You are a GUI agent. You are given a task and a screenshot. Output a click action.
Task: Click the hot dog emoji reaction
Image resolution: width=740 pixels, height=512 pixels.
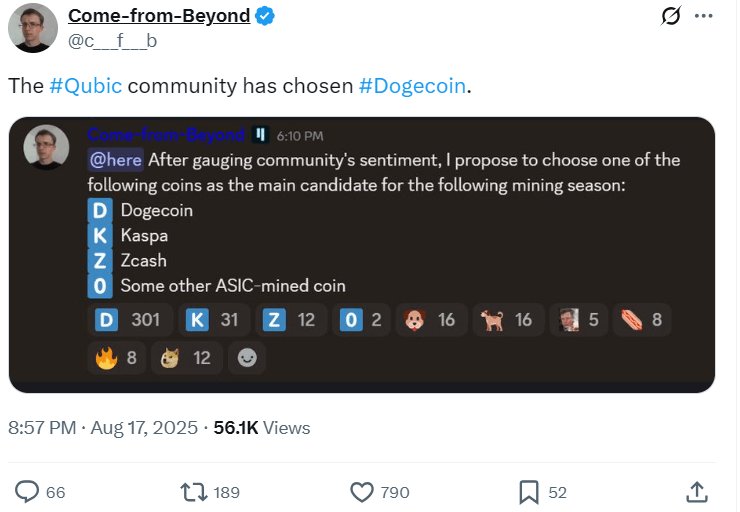[x=642, y=320]
